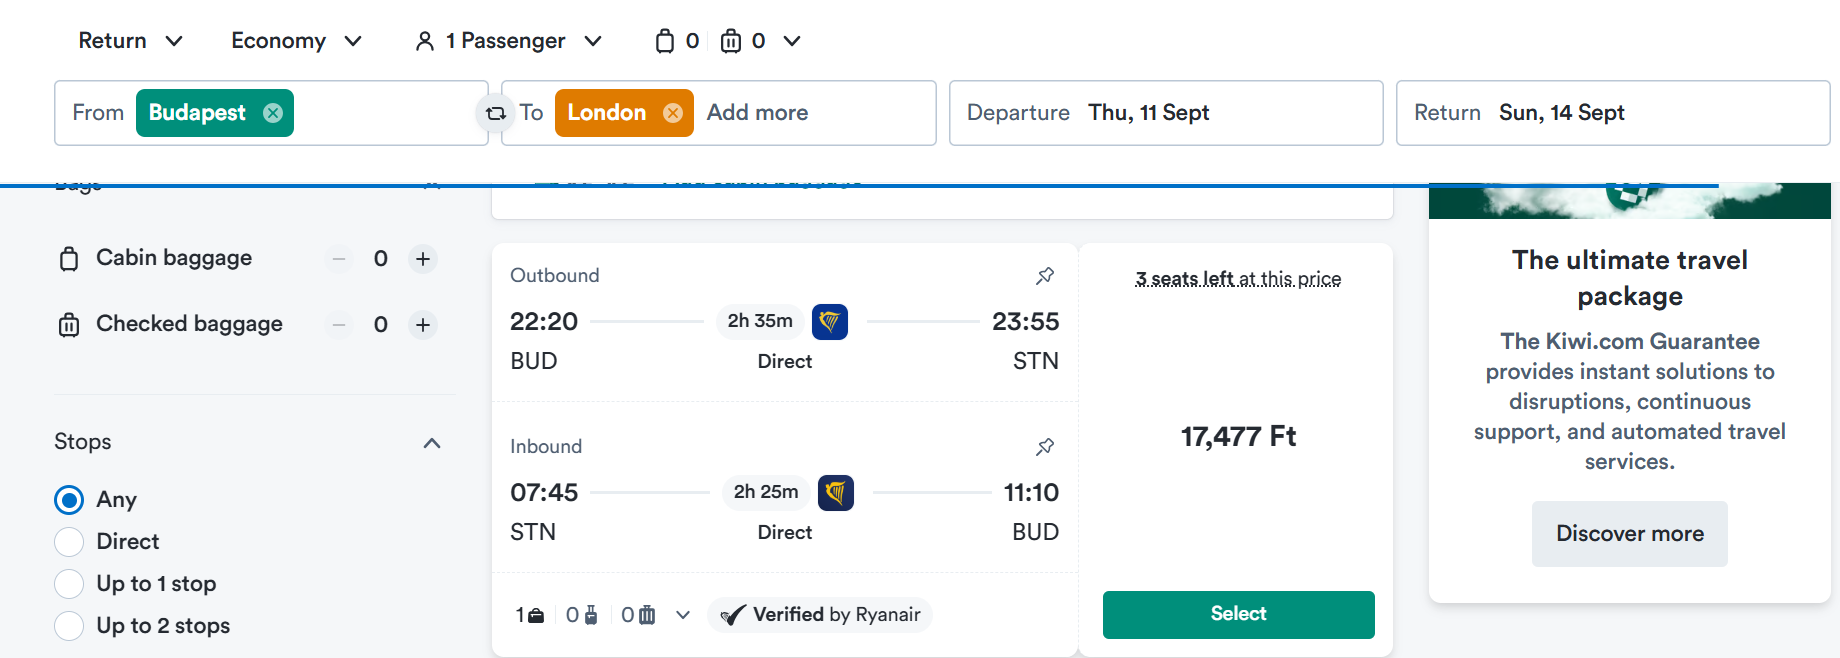
Task: Swap origin and destination cities
Action: click(x=495, y=113)
